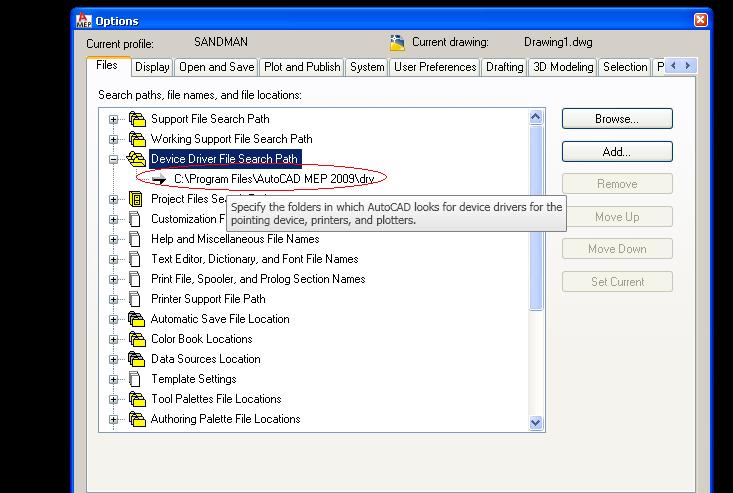Open the 3D Modeling tab
This screenshot has height=493, width=733.
tap(563, 67)
